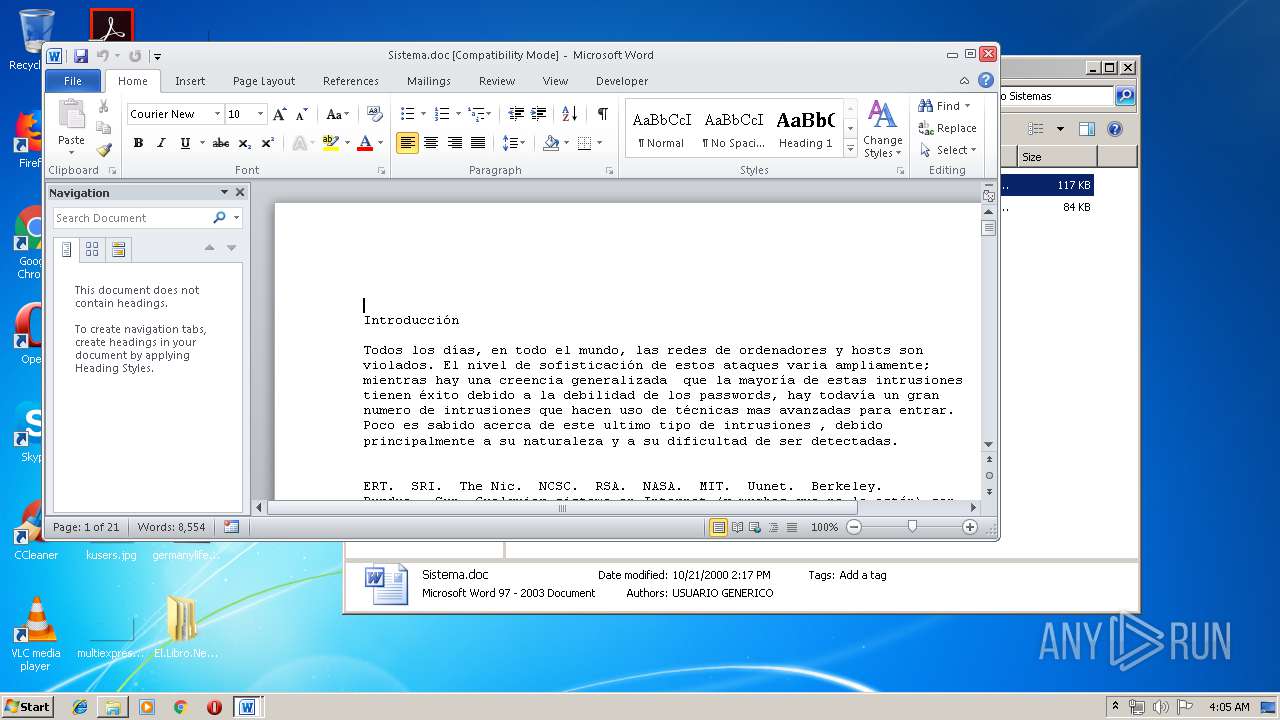The image size is (1280, 720).
Task: Expand the Change Case Aa dropdown
Action: [x=338, y=114]
